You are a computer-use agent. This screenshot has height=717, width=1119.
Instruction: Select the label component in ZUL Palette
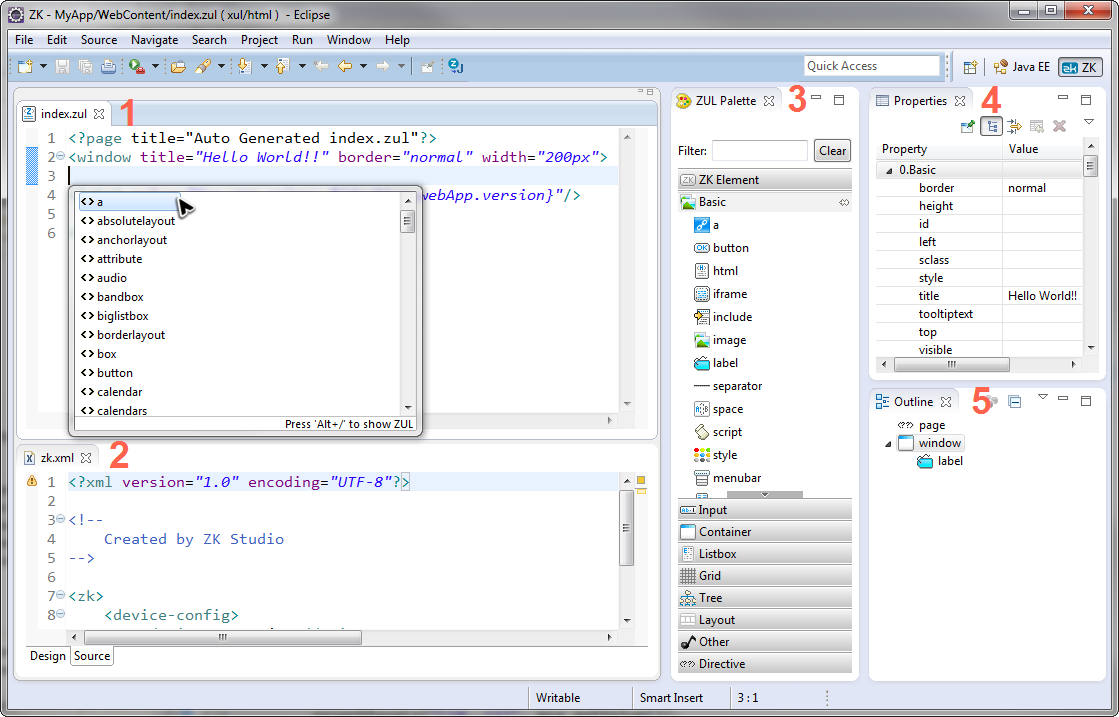tap(716, 363)
